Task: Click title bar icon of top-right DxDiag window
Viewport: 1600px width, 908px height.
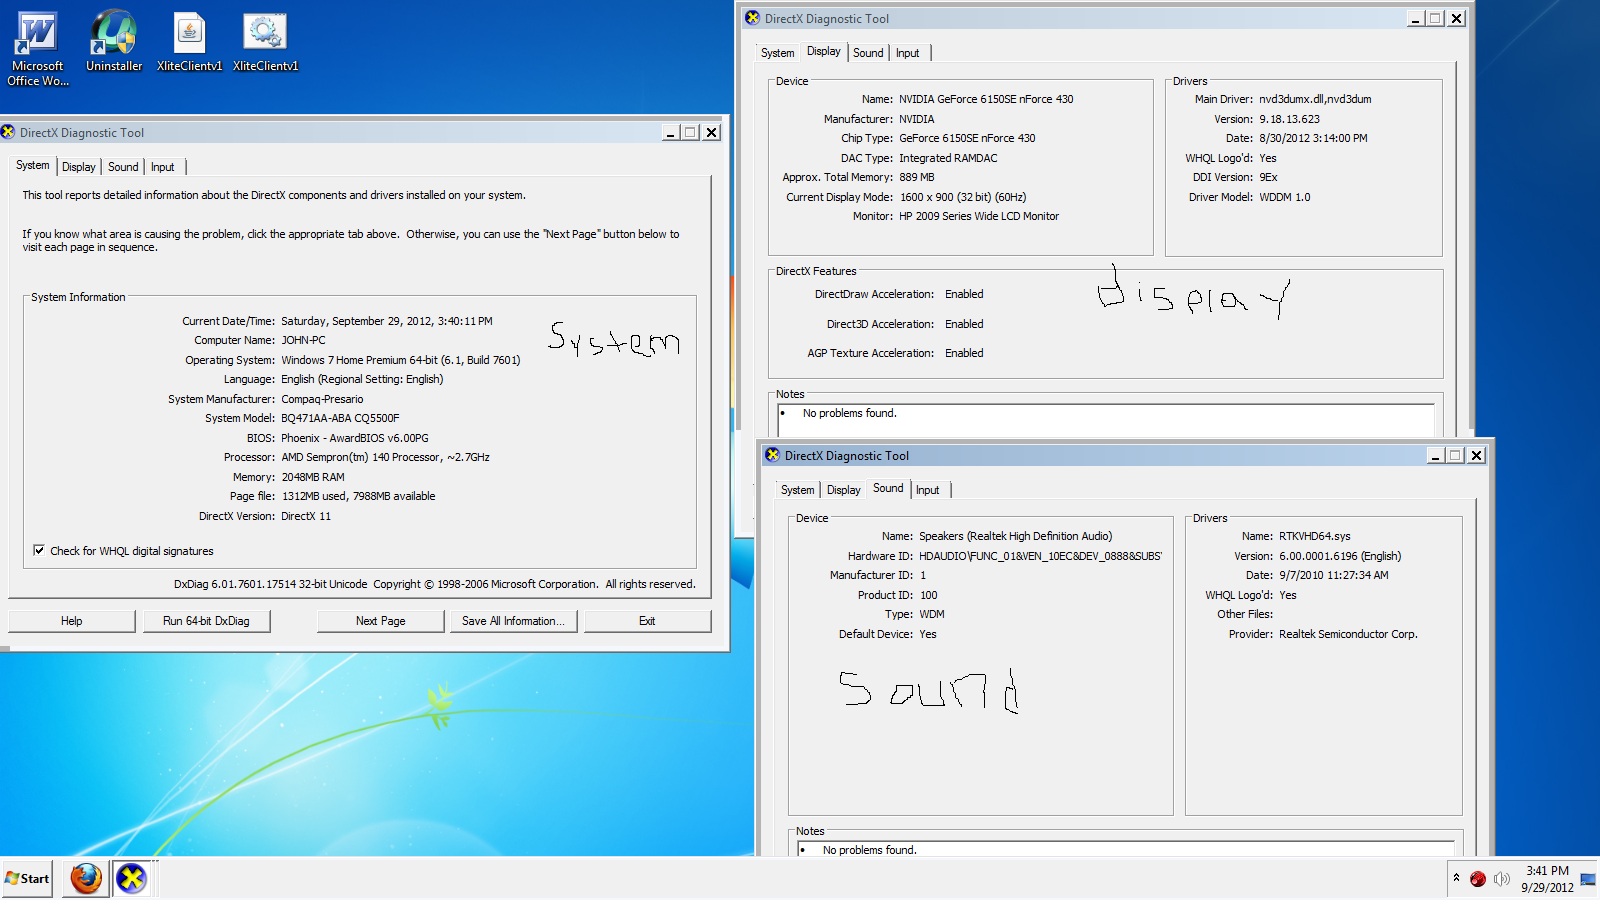Action: [x=753, y=18]
